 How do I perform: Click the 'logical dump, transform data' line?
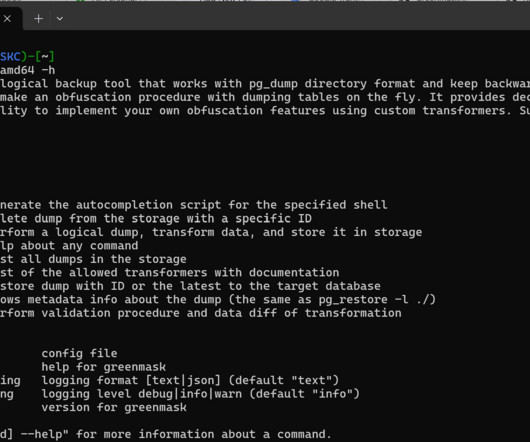[211, 232]
